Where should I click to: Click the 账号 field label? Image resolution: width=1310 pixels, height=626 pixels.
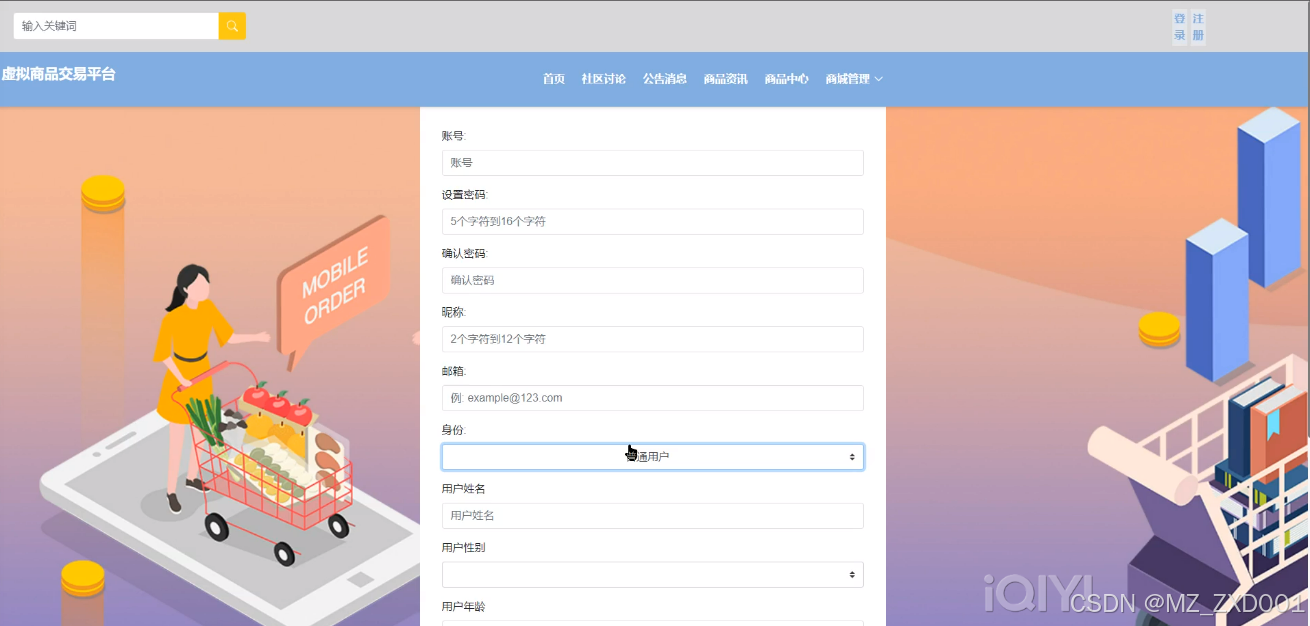pos(453,136)
